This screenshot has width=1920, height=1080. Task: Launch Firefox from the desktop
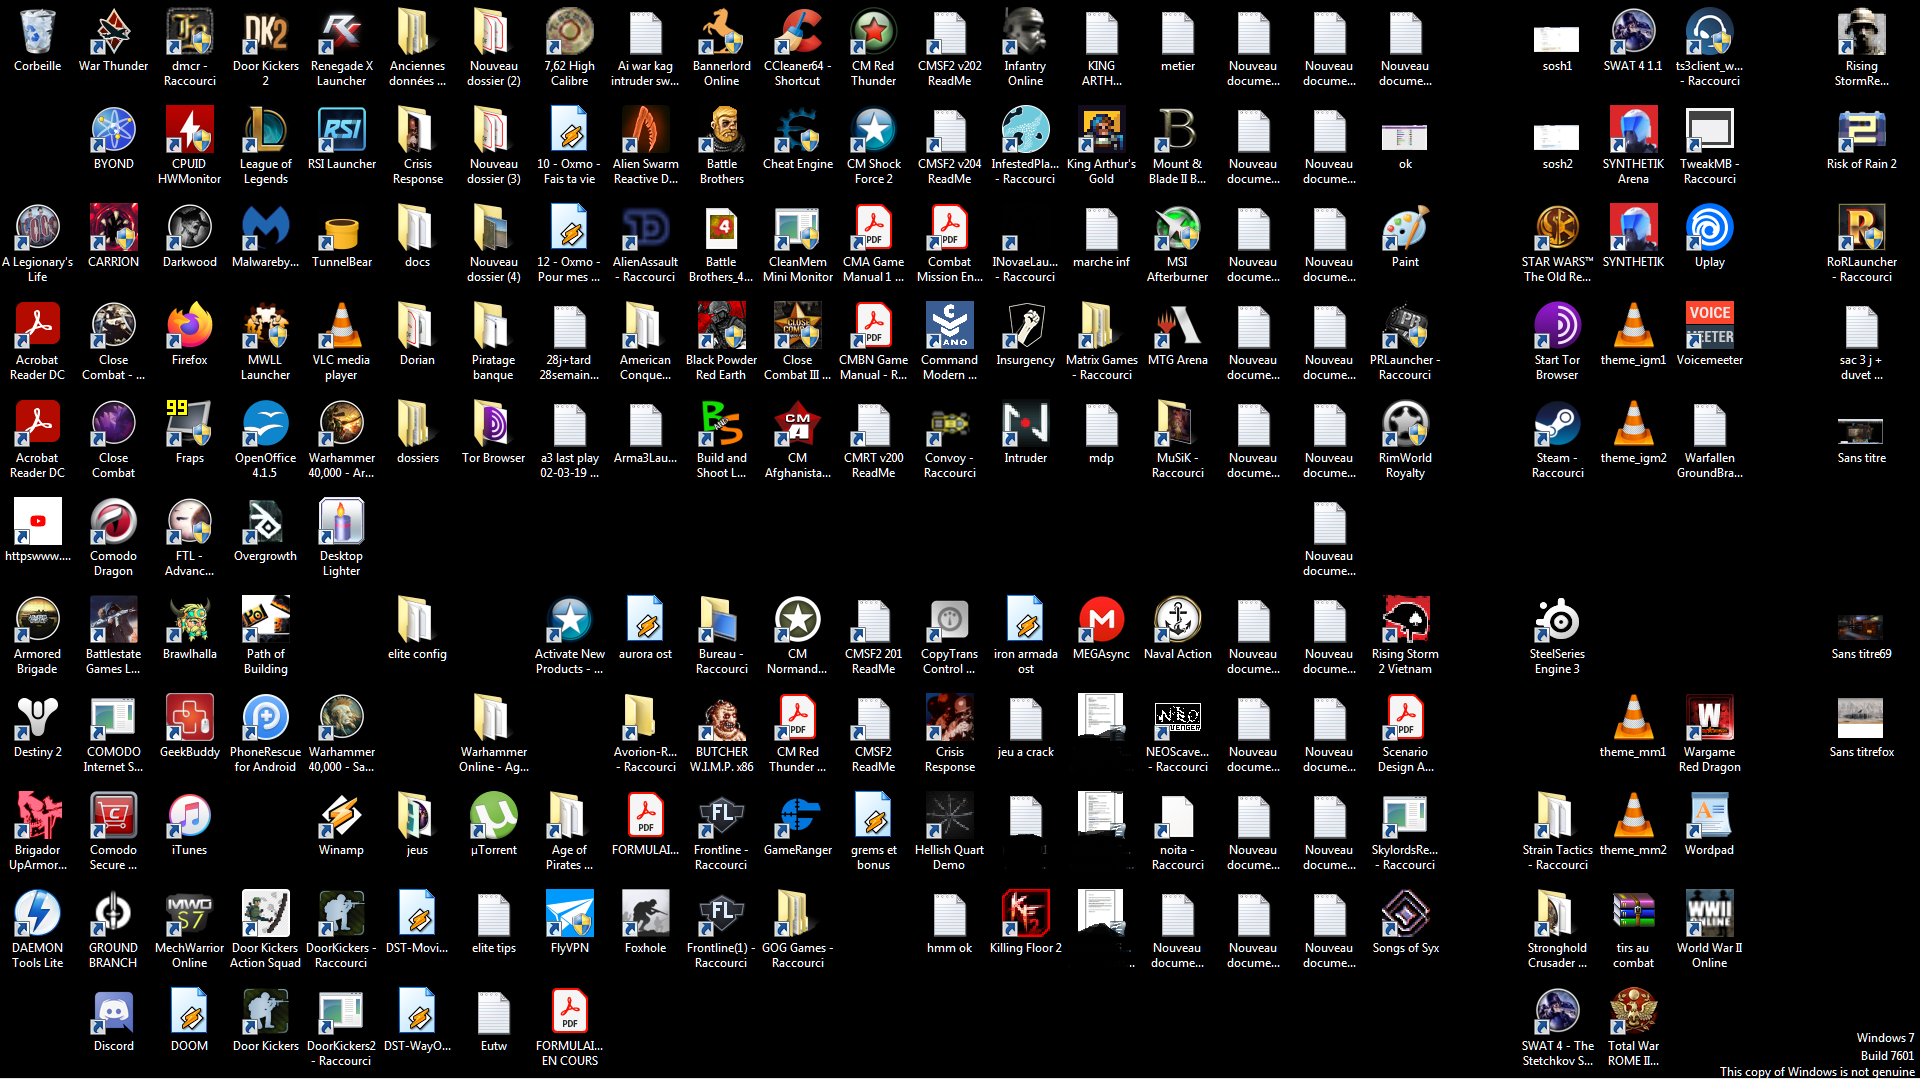pyautogui.click(x=189, y=334)
